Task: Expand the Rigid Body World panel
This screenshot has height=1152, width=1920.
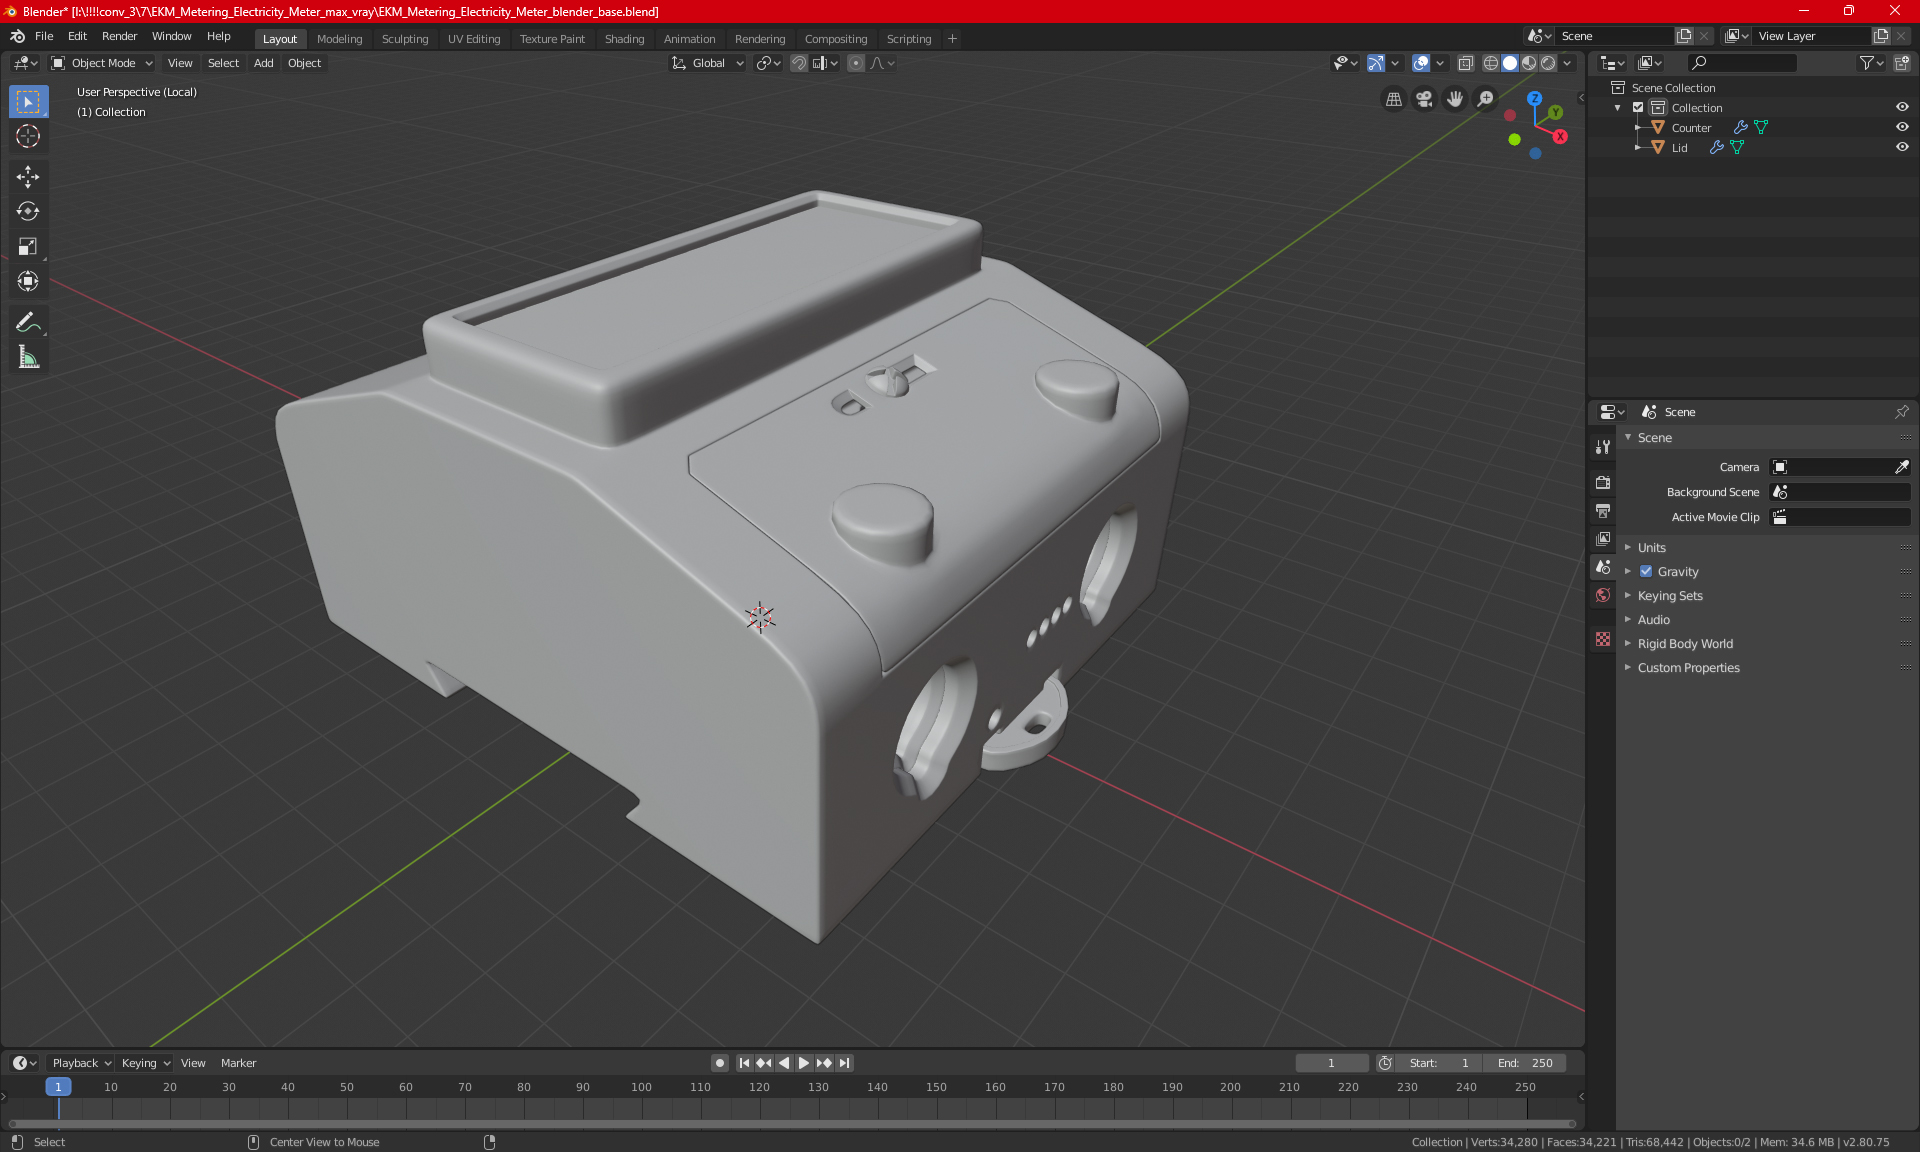Action: (1684, 644)
